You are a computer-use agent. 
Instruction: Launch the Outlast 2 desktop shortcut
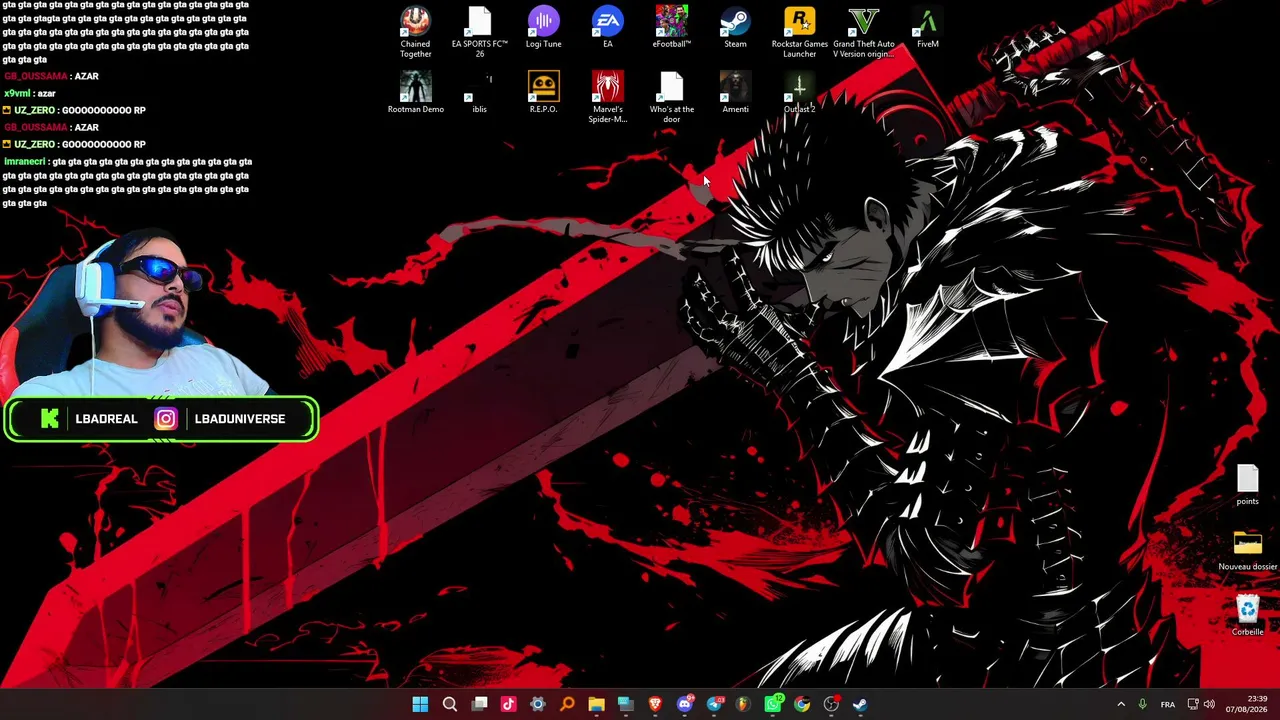[x=800, y=92]
